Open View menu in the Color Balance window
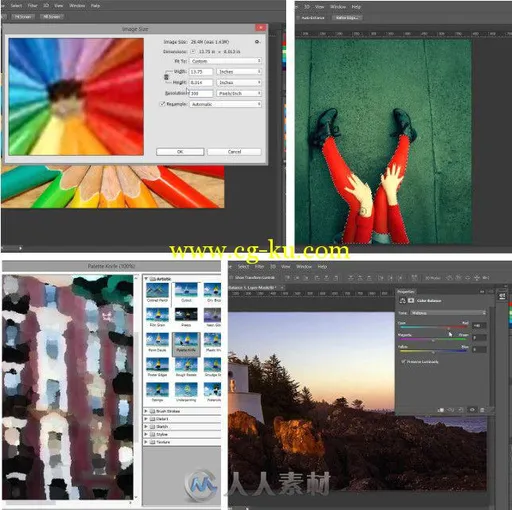The height and width of the screenshot is (510, 512). pyautogui.click(x=286, y=267)
